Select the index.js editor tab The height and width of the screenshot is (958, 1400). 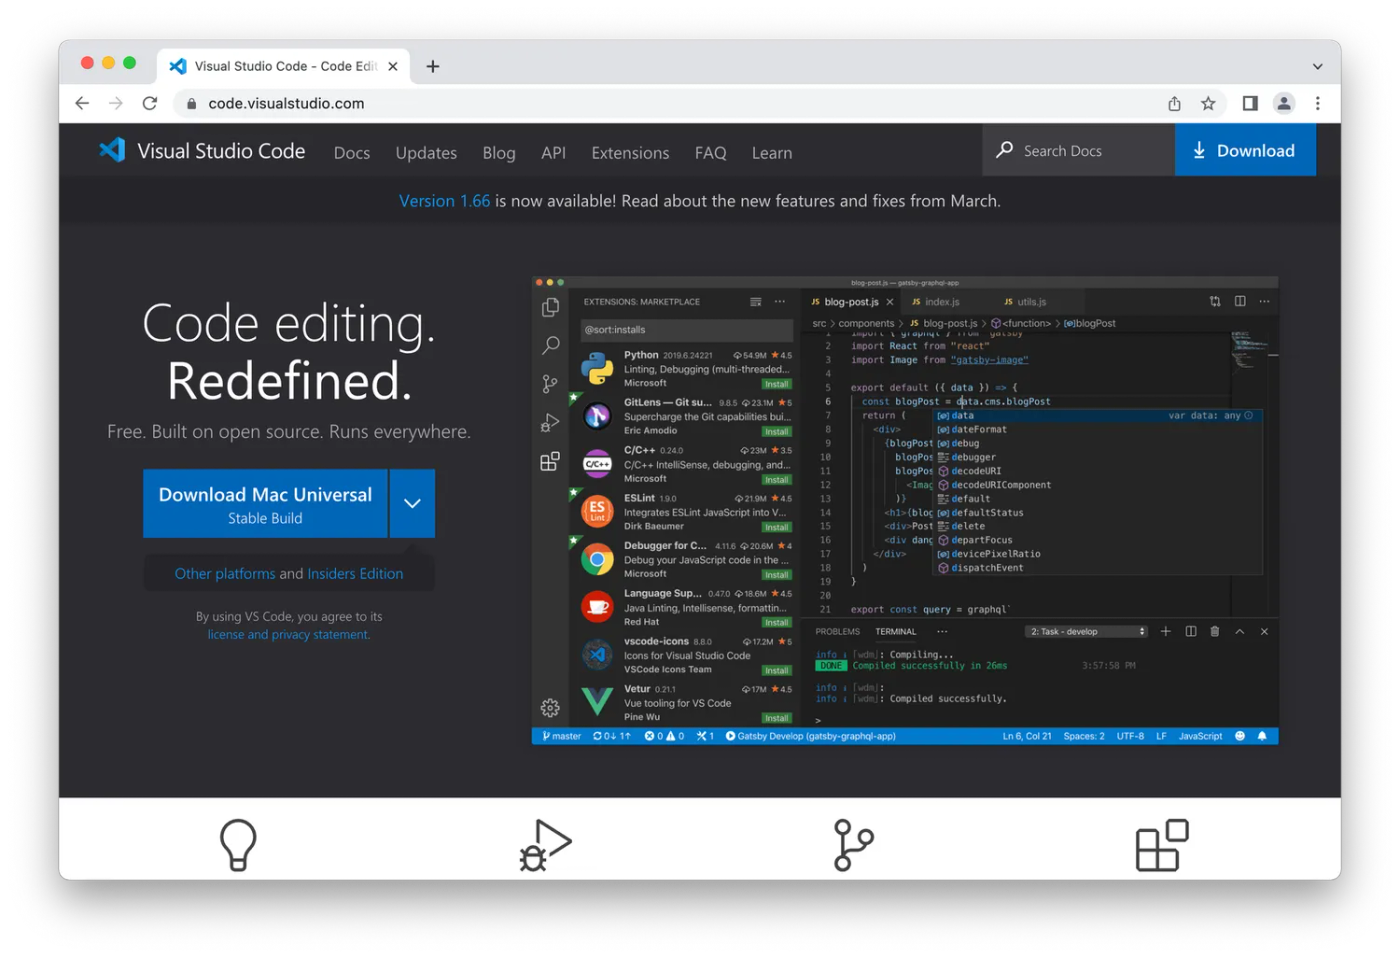[x=936, y=301]
